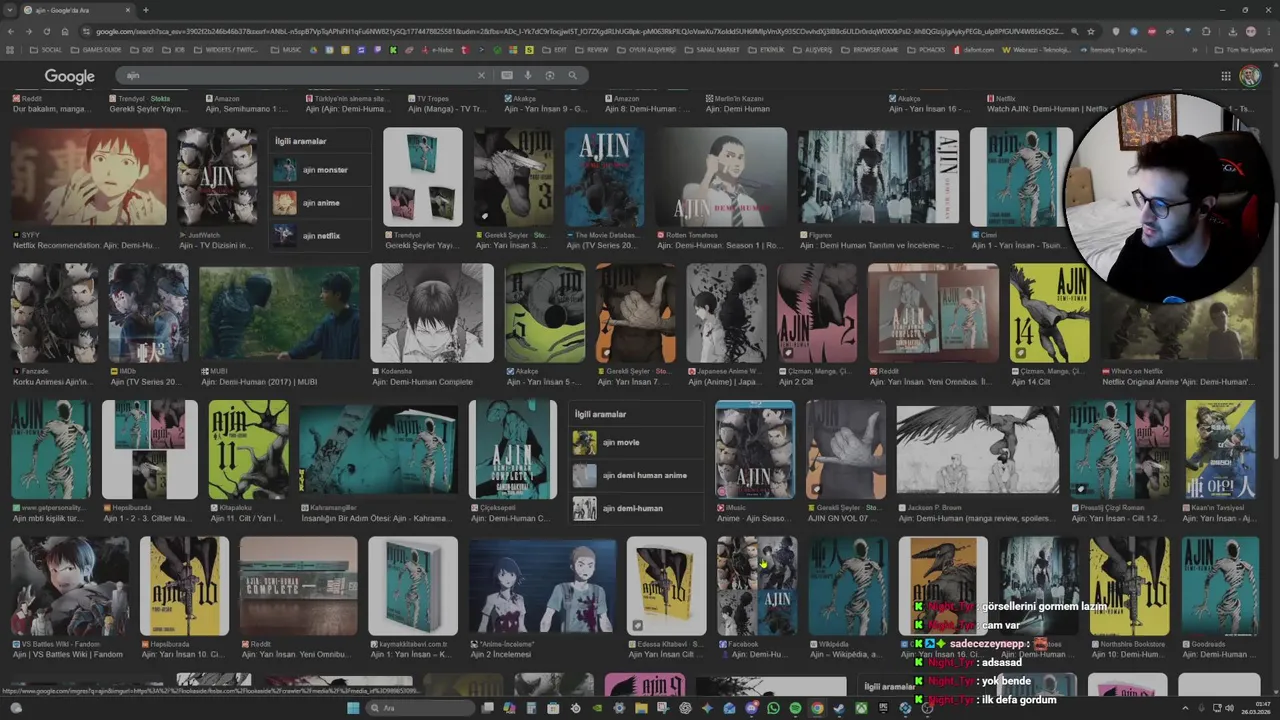Open the MUSIC bookmarks folder
Image resolution: width=1280 pixels, height=720 pixels.
[286, 50]
